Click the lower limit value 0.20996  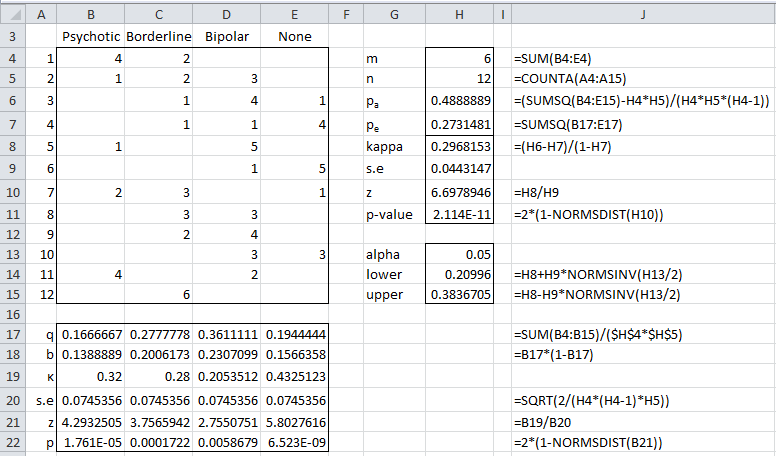[458, 274]
